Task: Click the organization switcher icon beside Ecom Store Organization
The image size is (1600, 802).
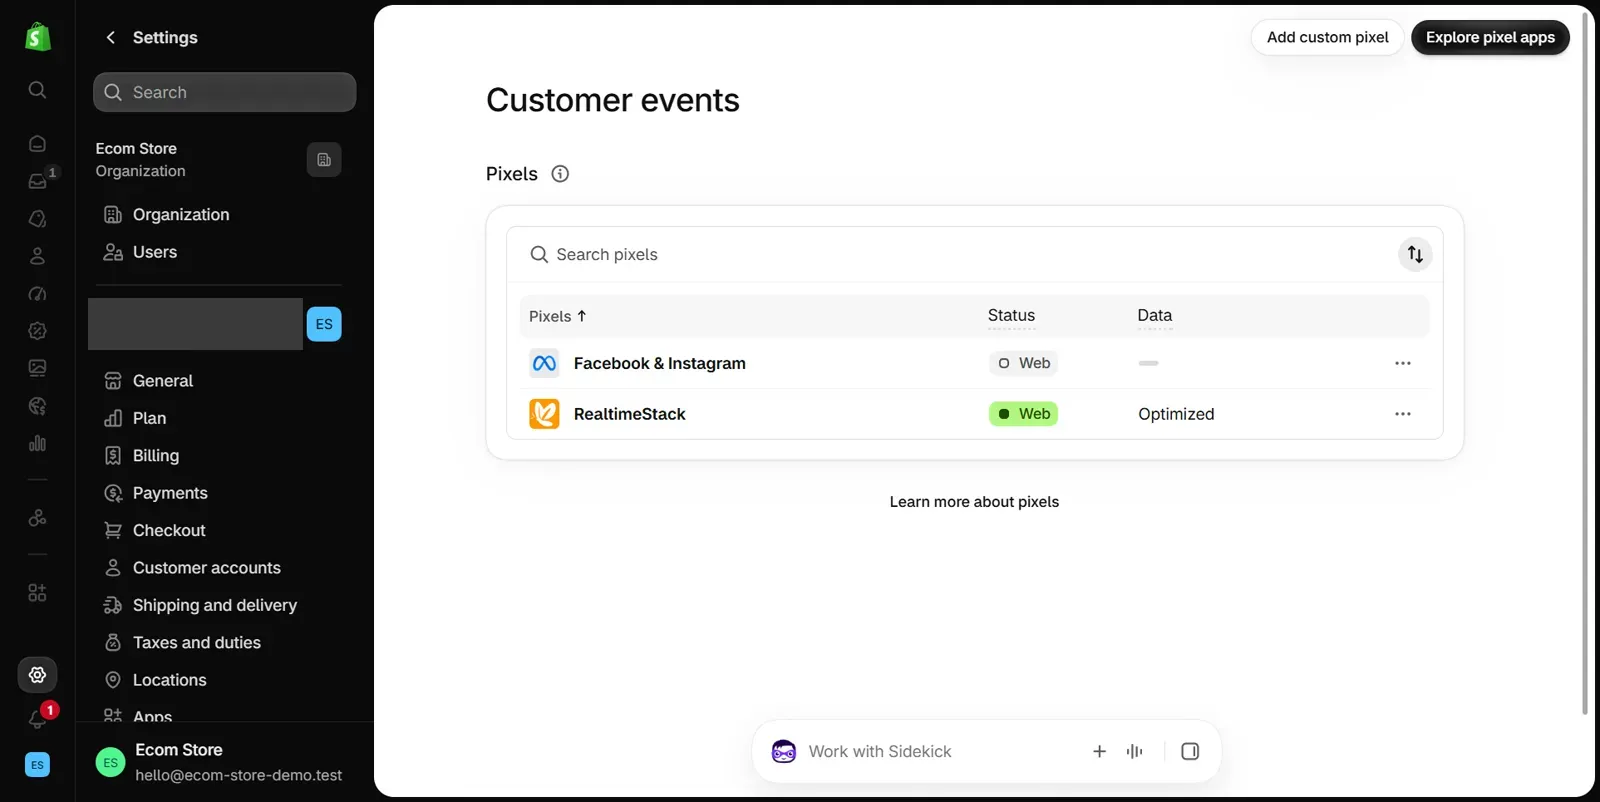Action: click(x=324, y=160)
